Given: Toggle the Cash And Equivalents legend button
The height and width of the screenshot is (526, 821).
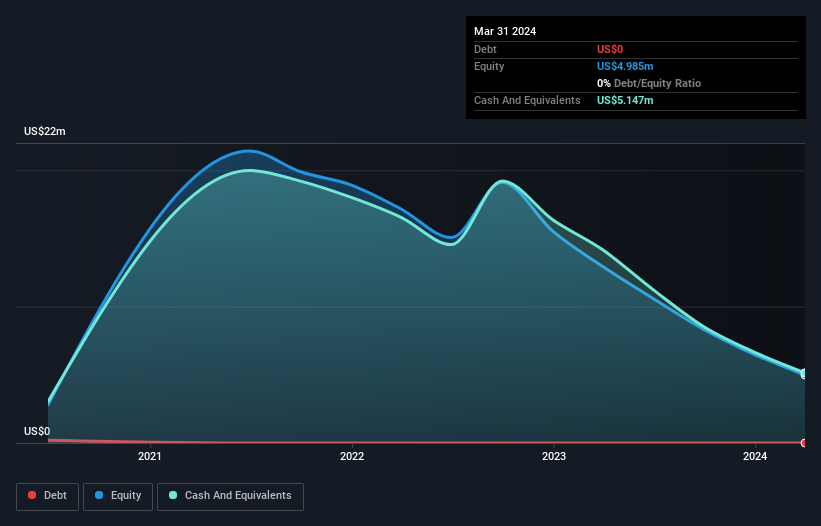Looking at the screenshot, I should pyautogui.click(x=230, y=496).
